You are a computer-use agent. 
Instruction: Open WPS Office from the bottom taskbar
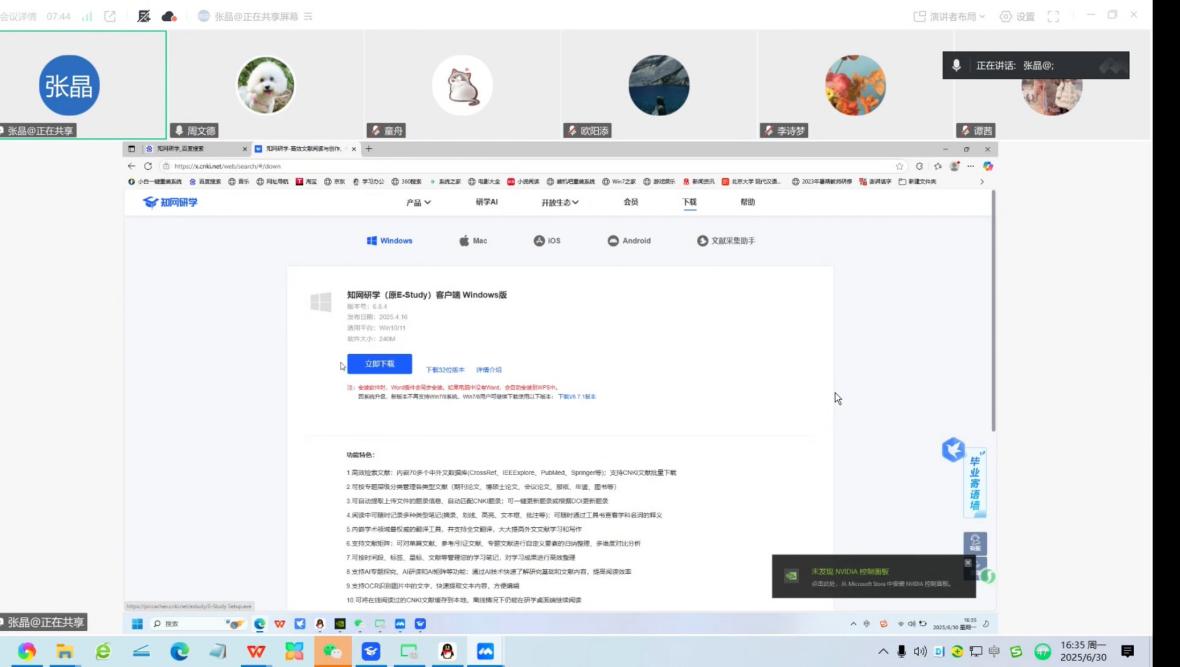tap(256, 651)
